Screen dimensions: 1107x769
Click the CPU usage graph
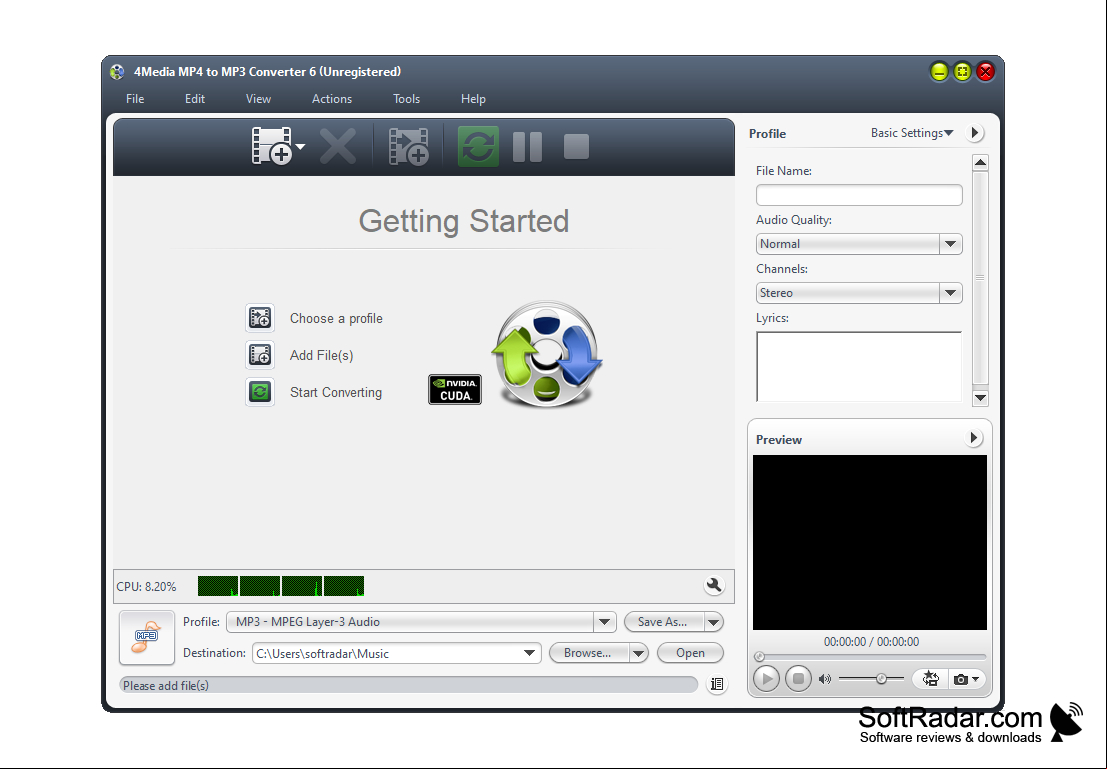(281, 586)
